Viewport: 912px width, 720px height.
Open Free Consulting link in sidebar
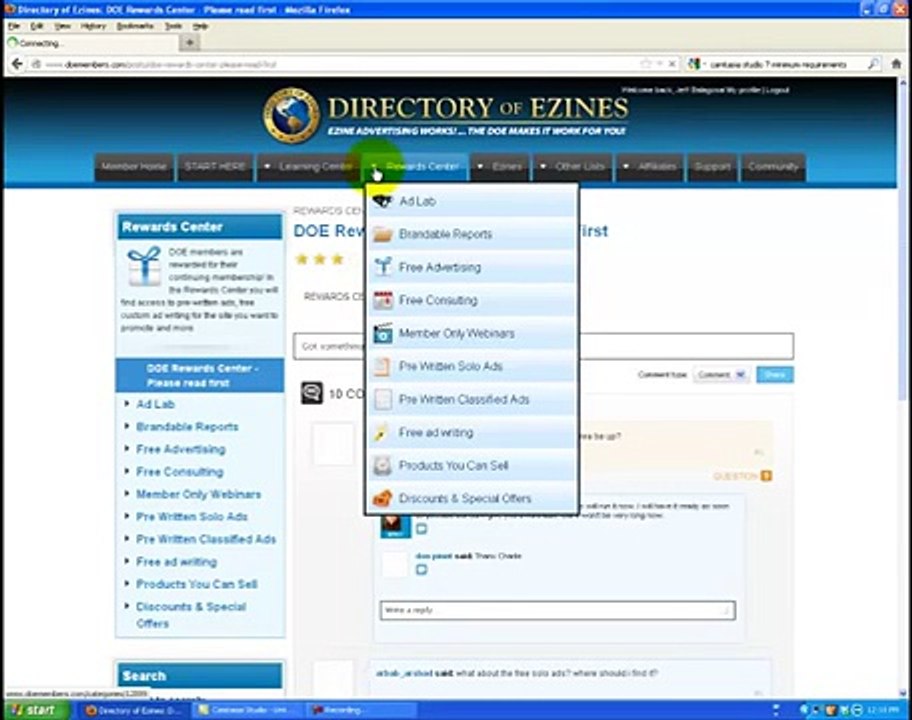[180, 472]
